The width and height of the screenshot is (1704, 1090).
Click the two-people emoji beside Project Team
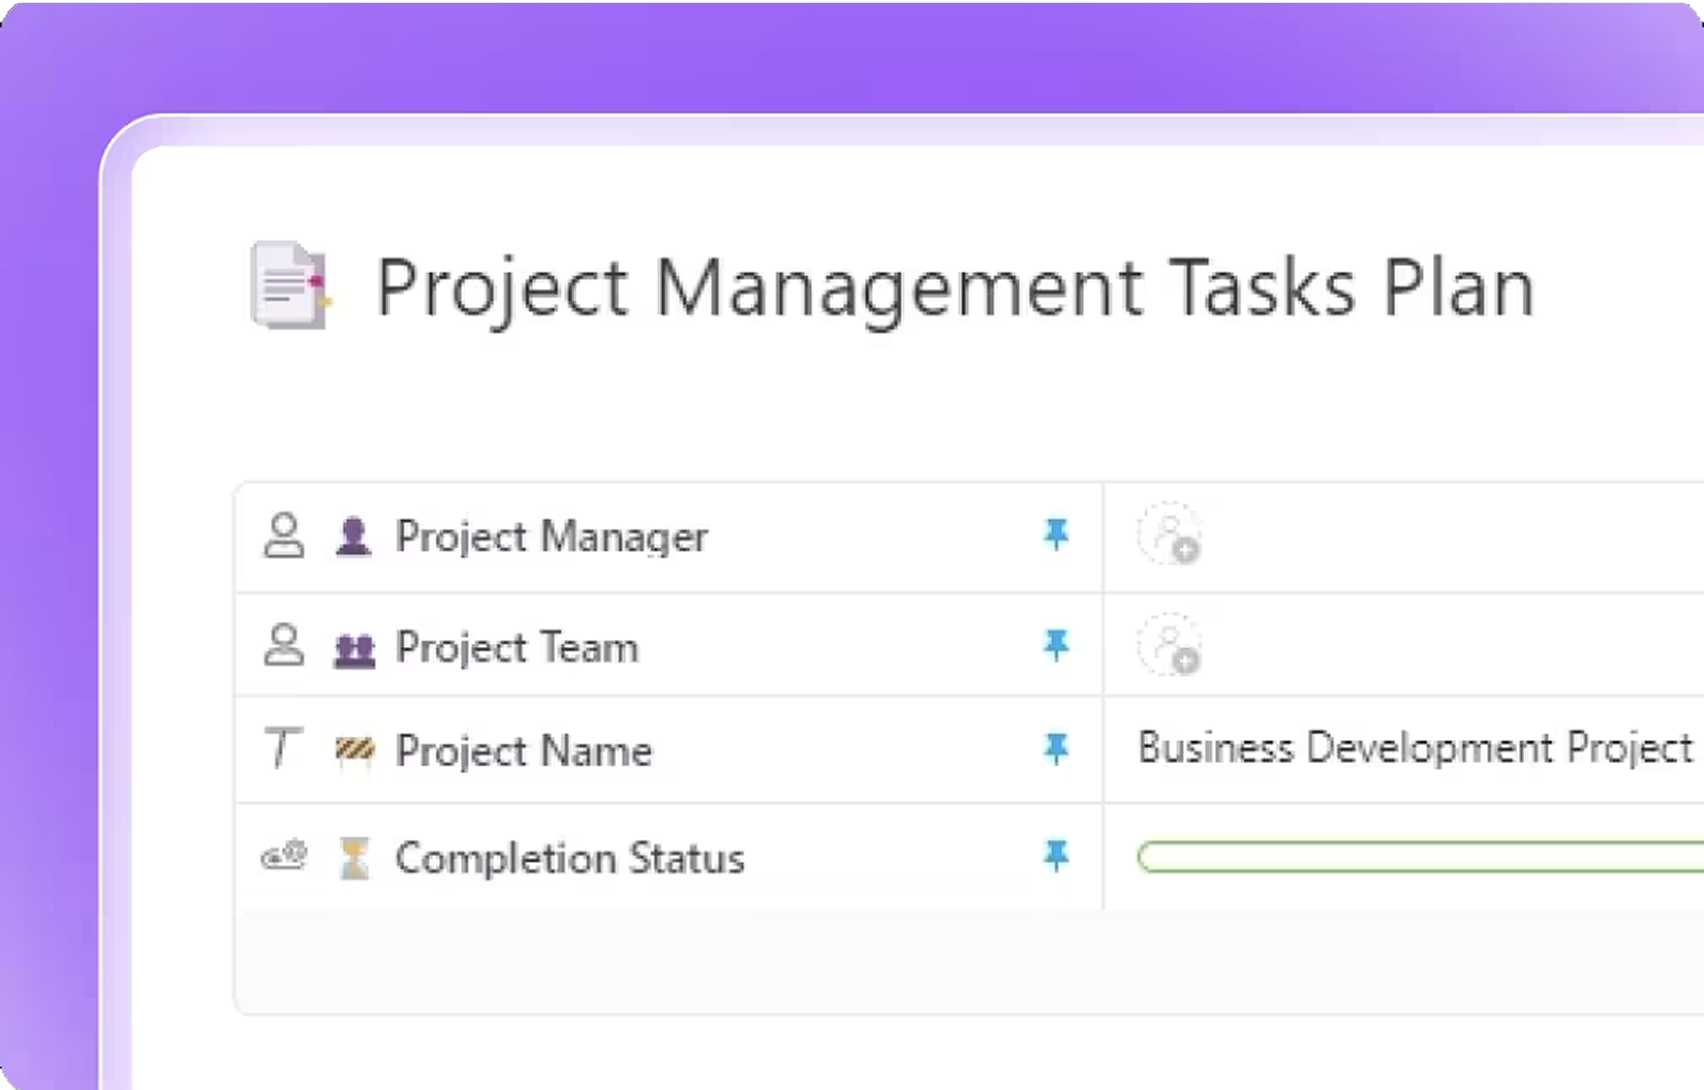tap(353, 650)
